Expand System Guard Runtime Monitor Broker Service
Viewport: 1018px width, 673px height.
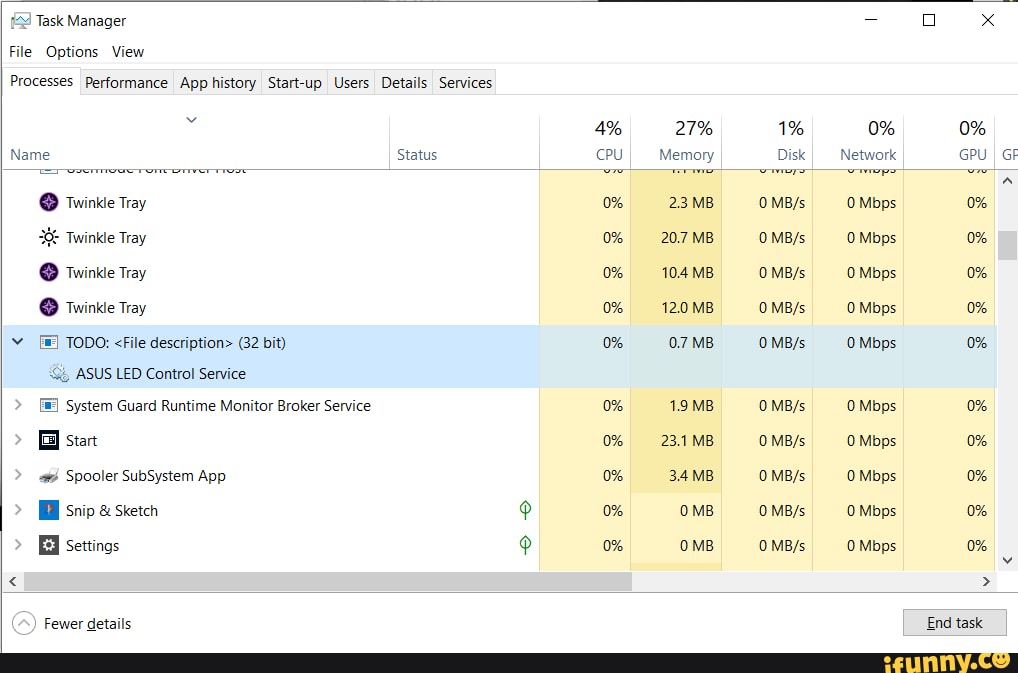tap(16, 405)
